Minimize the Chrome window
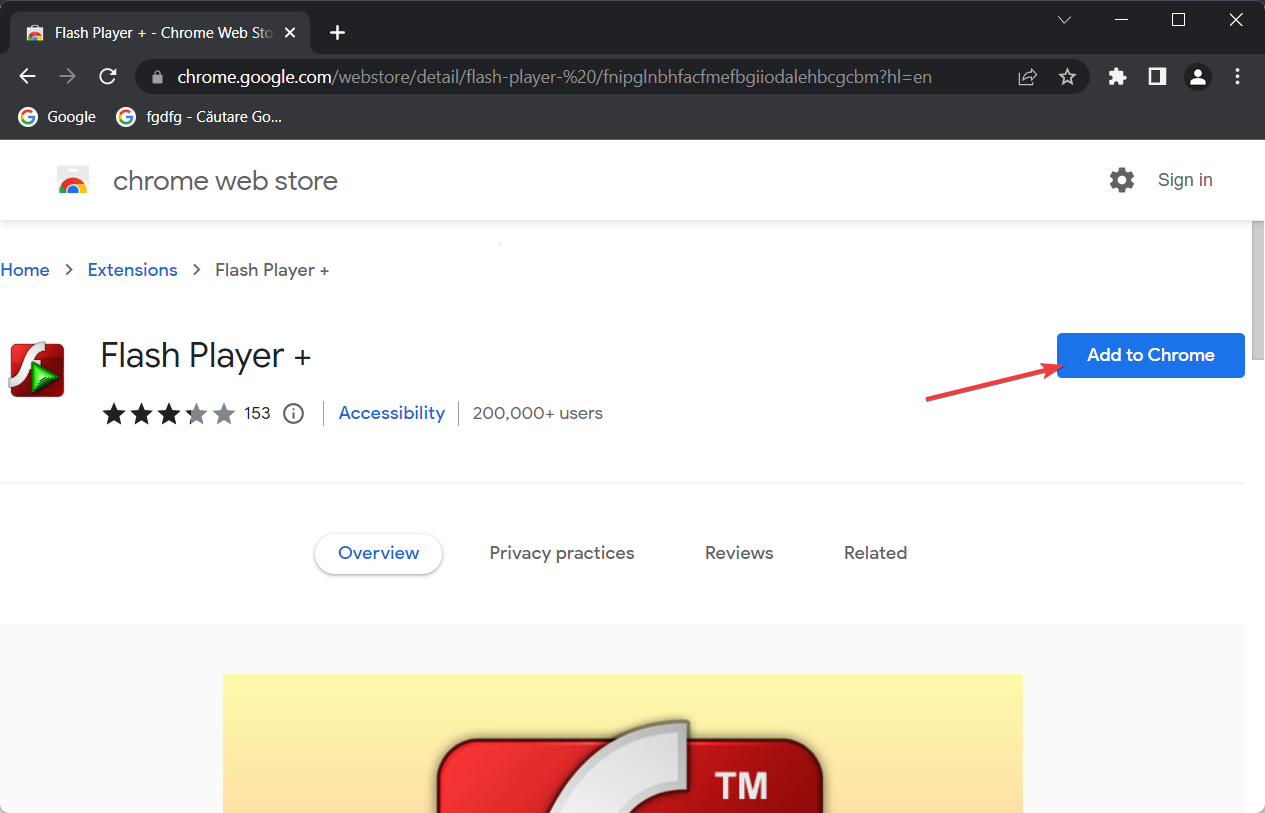Screen dimensions: 1265x813 tap(1122, 20)
